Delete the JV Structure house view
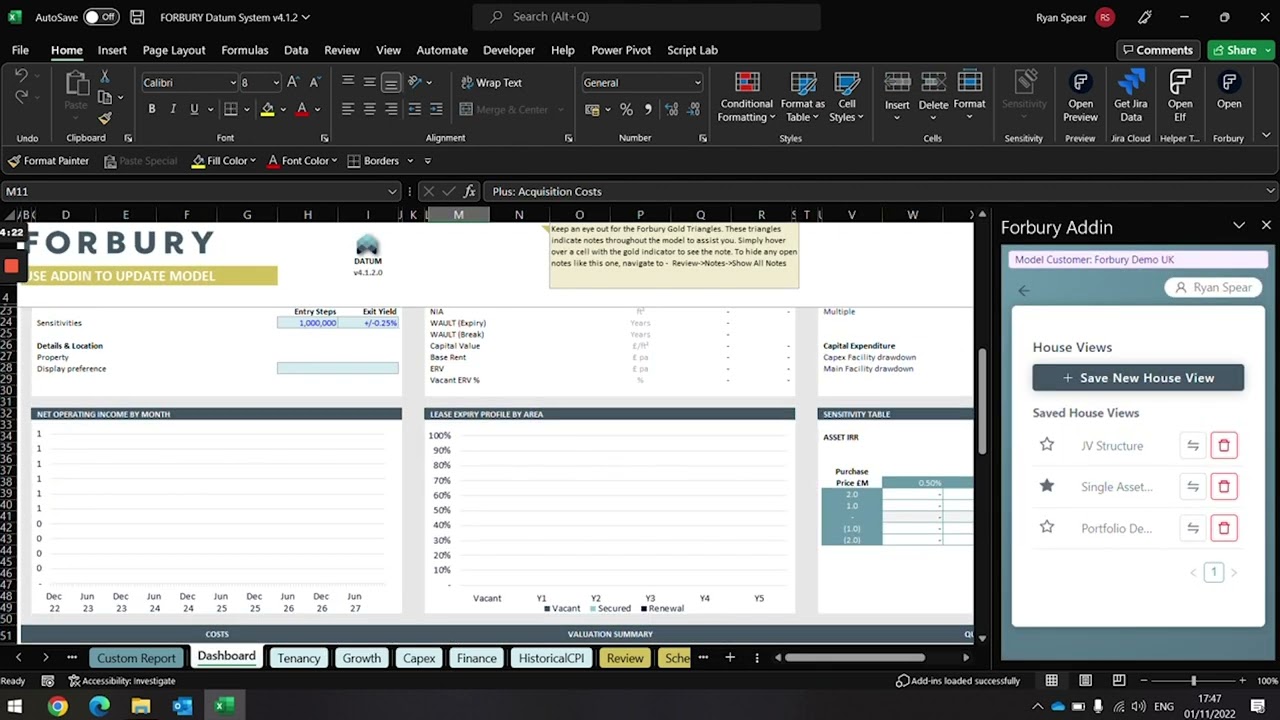The image size is (1280, 720). 1224,446
